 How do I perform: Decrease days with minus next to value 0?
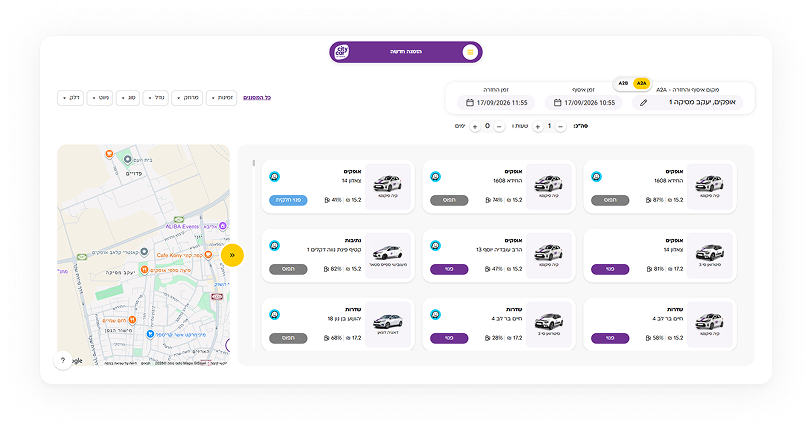point(499,126)
